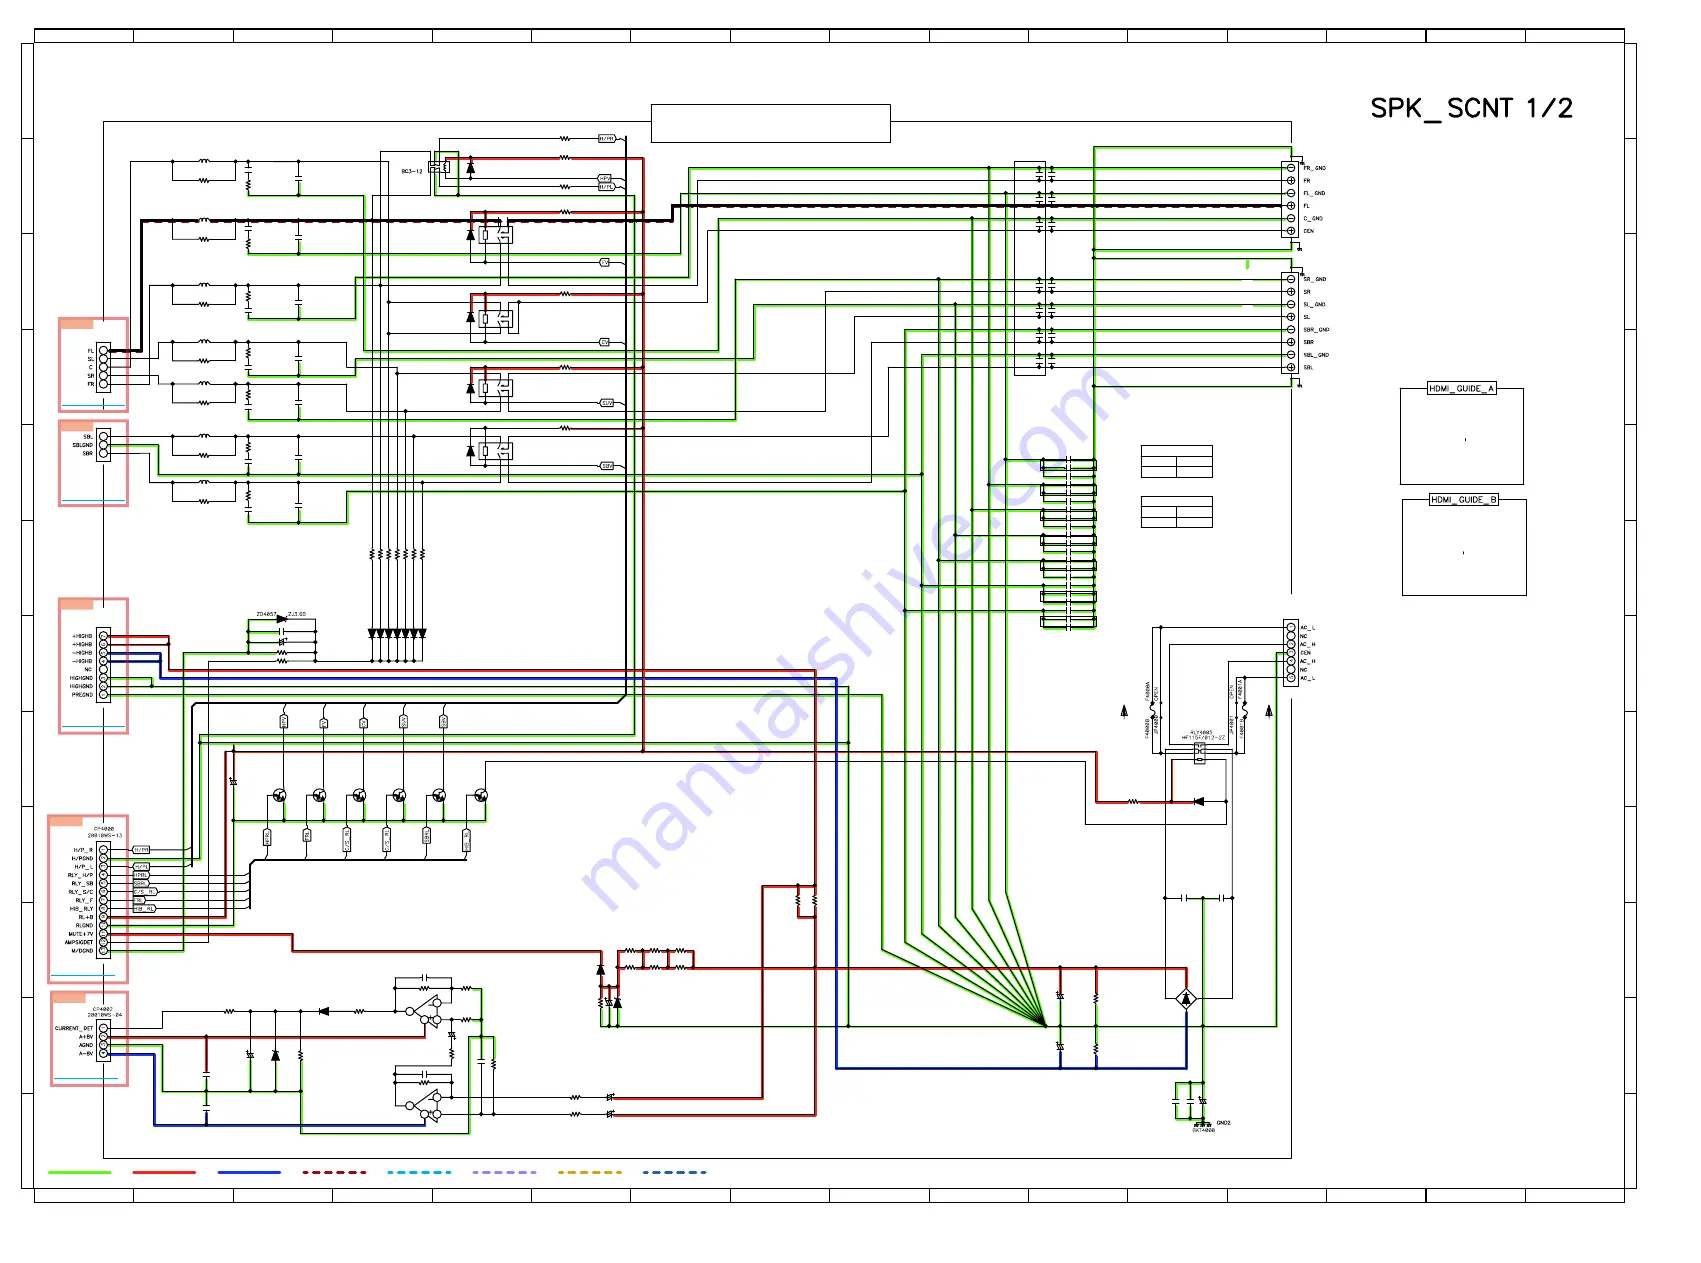The width and height of the screenshot is (1701, 1263).
Task: Click the H/P_R pin label on CP4800
Action: coord(83,850)
